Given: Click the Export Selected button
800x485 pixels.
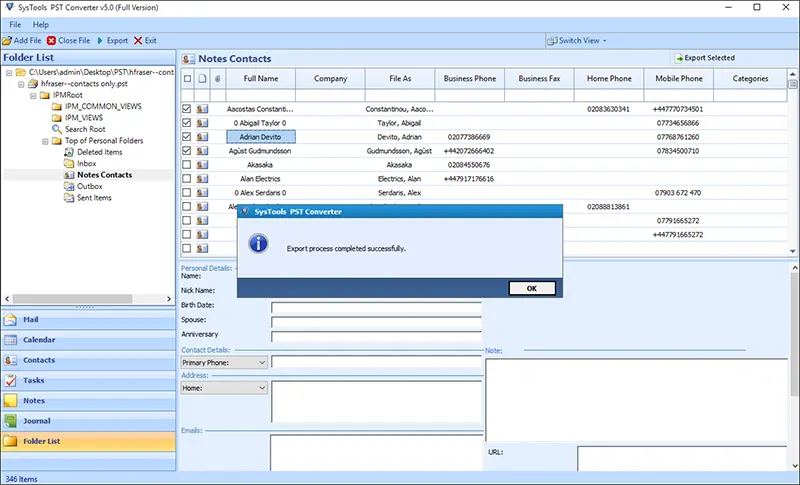Looking at the screenshot, I should [705, 58].
